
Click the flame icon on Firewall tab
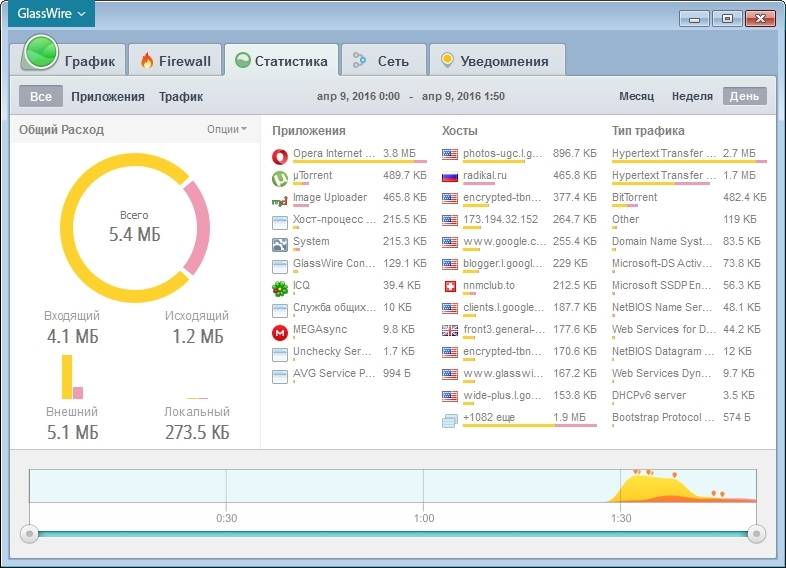[147, 60]
